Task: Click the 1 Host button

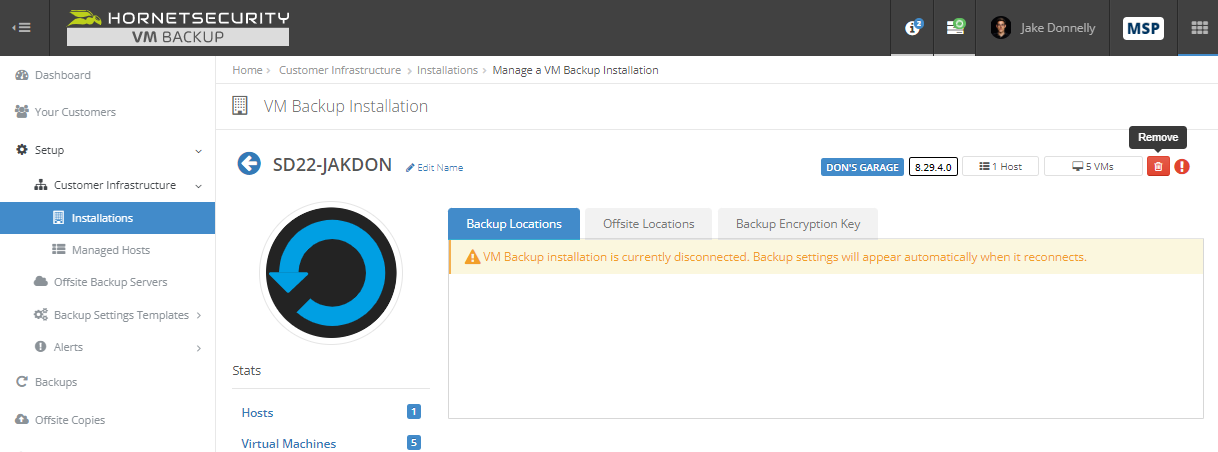Action: [x=1000, y=167]
